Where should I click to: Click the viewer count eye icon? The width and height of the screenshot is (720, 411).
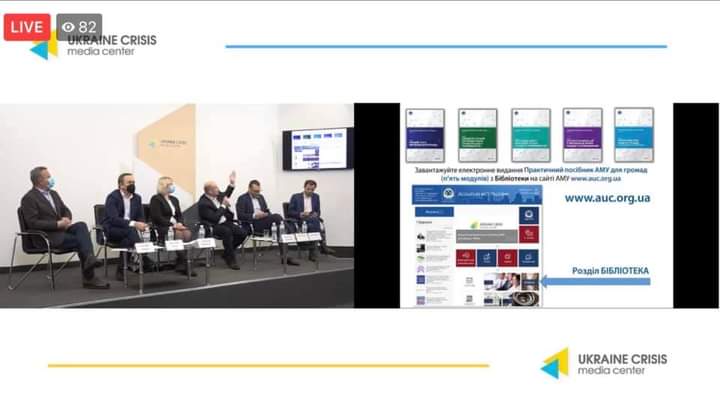point(68,27)
